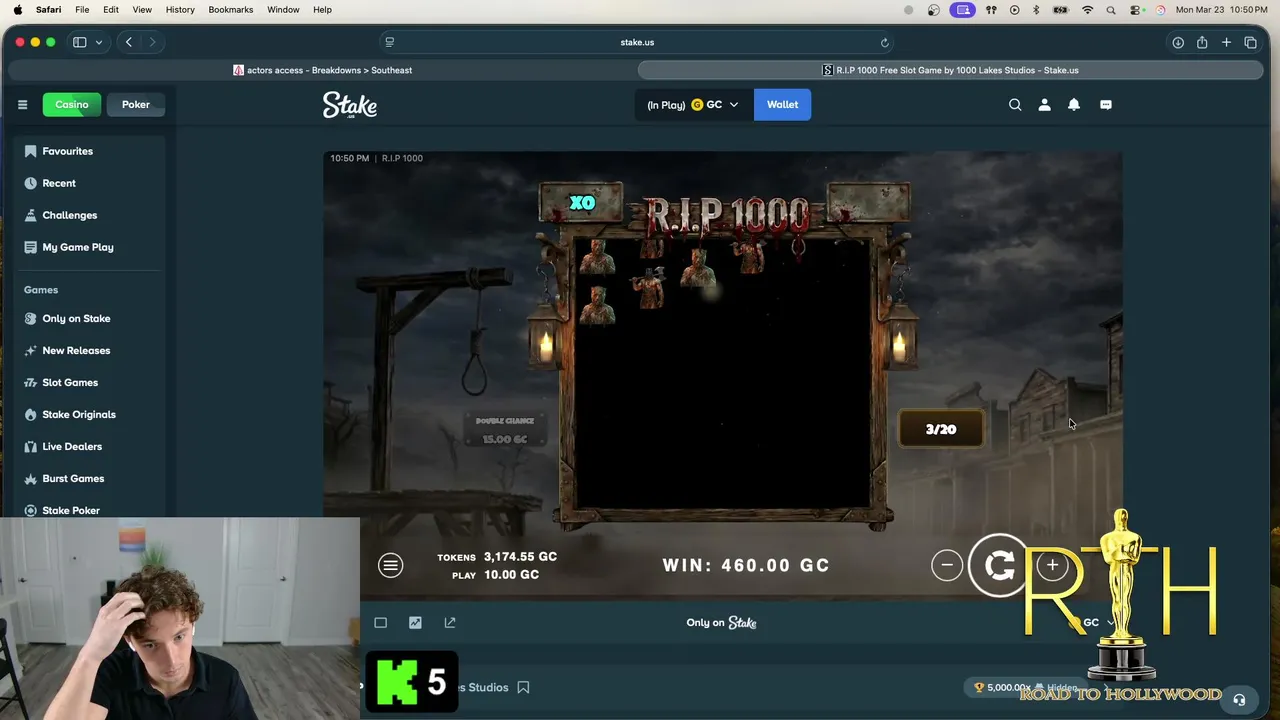Open the user profile icon
This screenshot has height=720, width=1280.
pos(1044,104)
